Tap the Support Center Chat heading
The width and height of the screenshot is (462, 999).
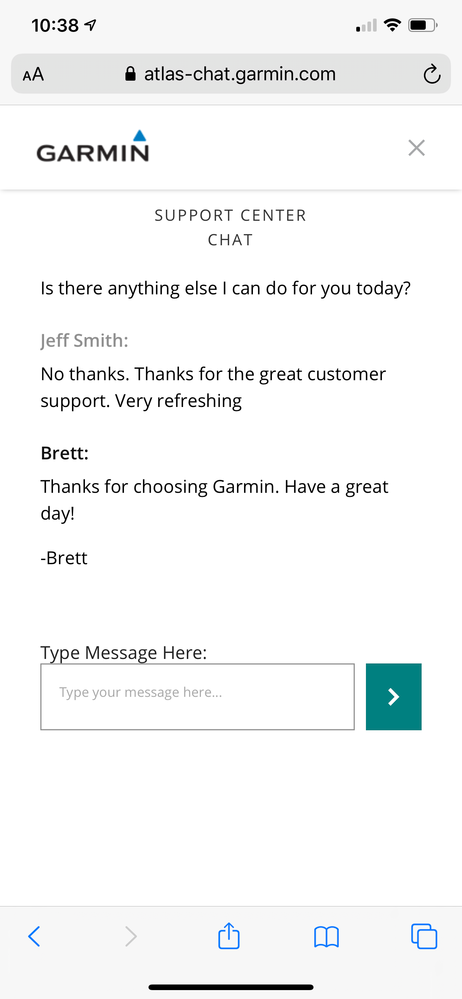(x=231, y=227)
